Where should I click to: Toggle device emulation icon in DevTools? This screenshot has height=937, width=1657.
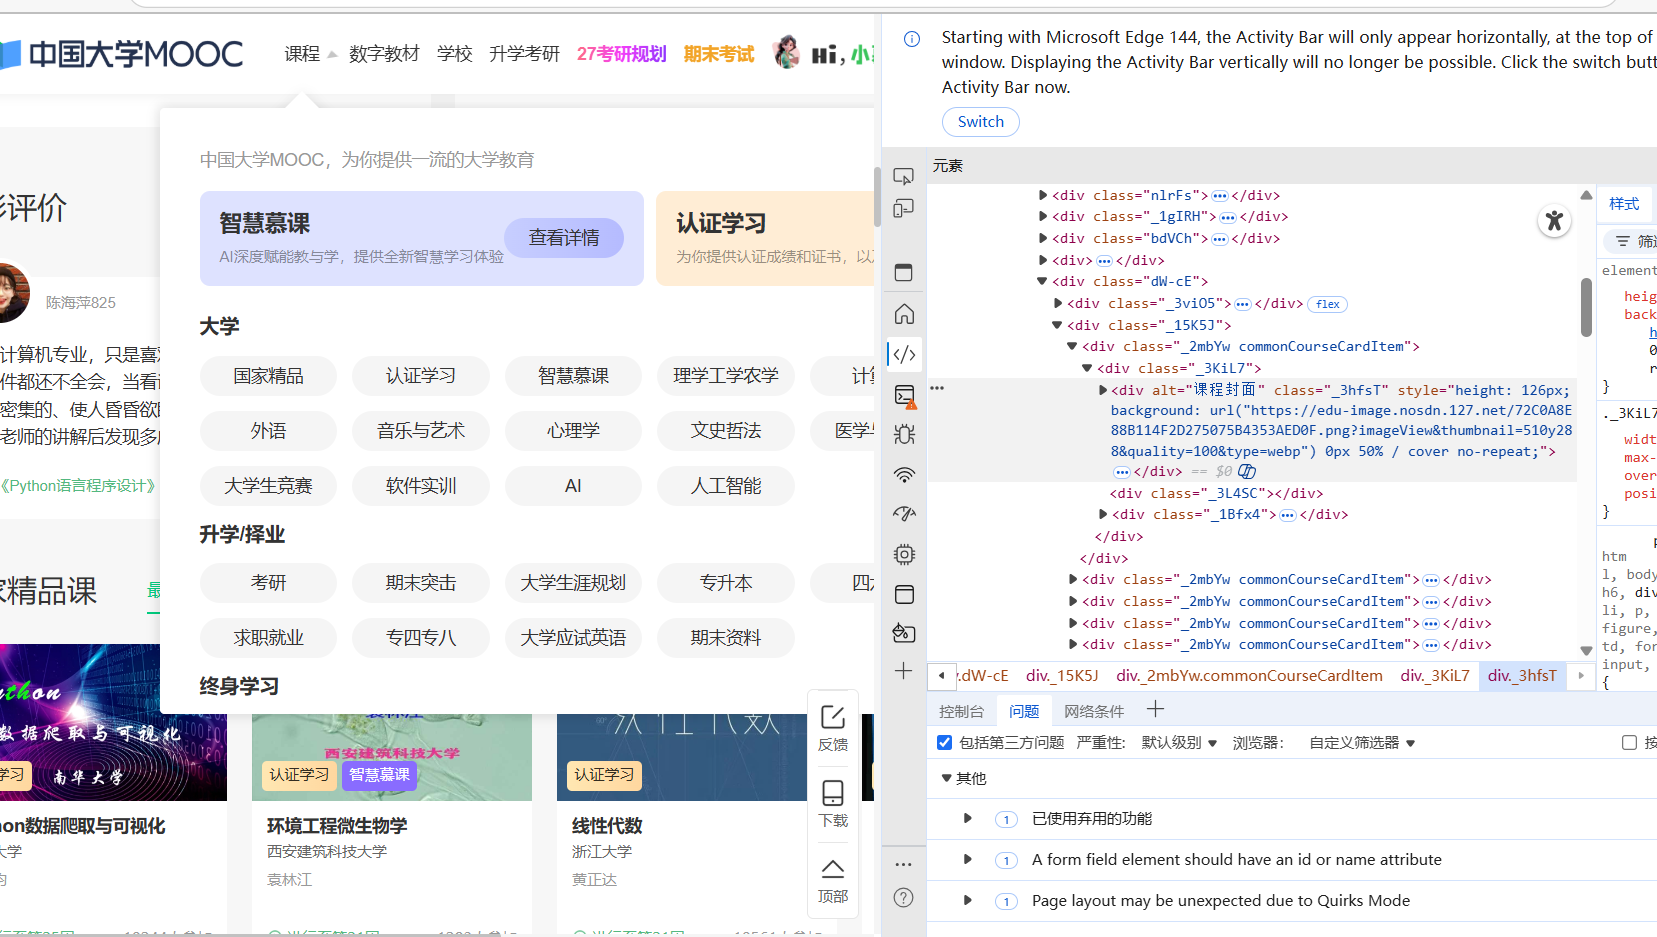pos(903,209)
